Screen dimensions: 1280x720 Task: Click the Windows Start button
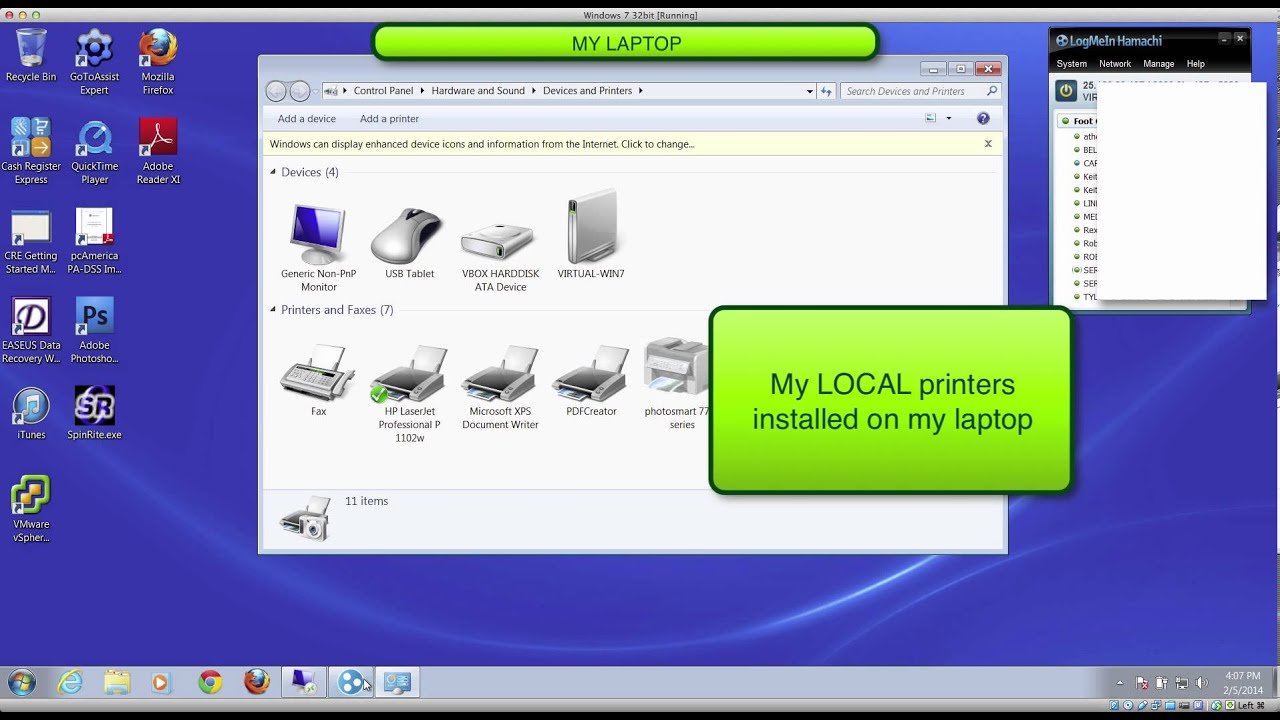tap(21, 683)
